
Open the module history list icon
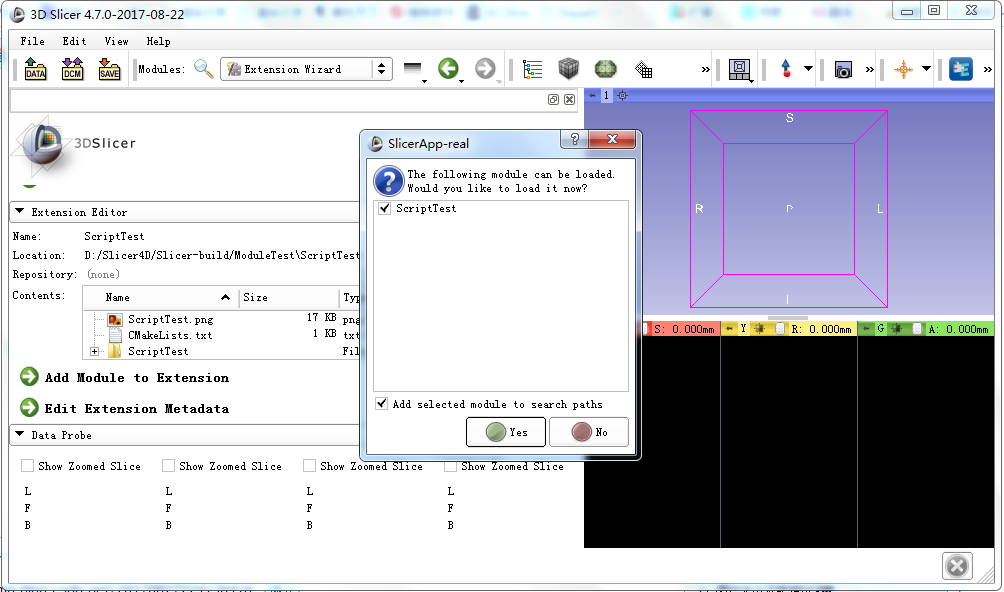click(414, 69)
